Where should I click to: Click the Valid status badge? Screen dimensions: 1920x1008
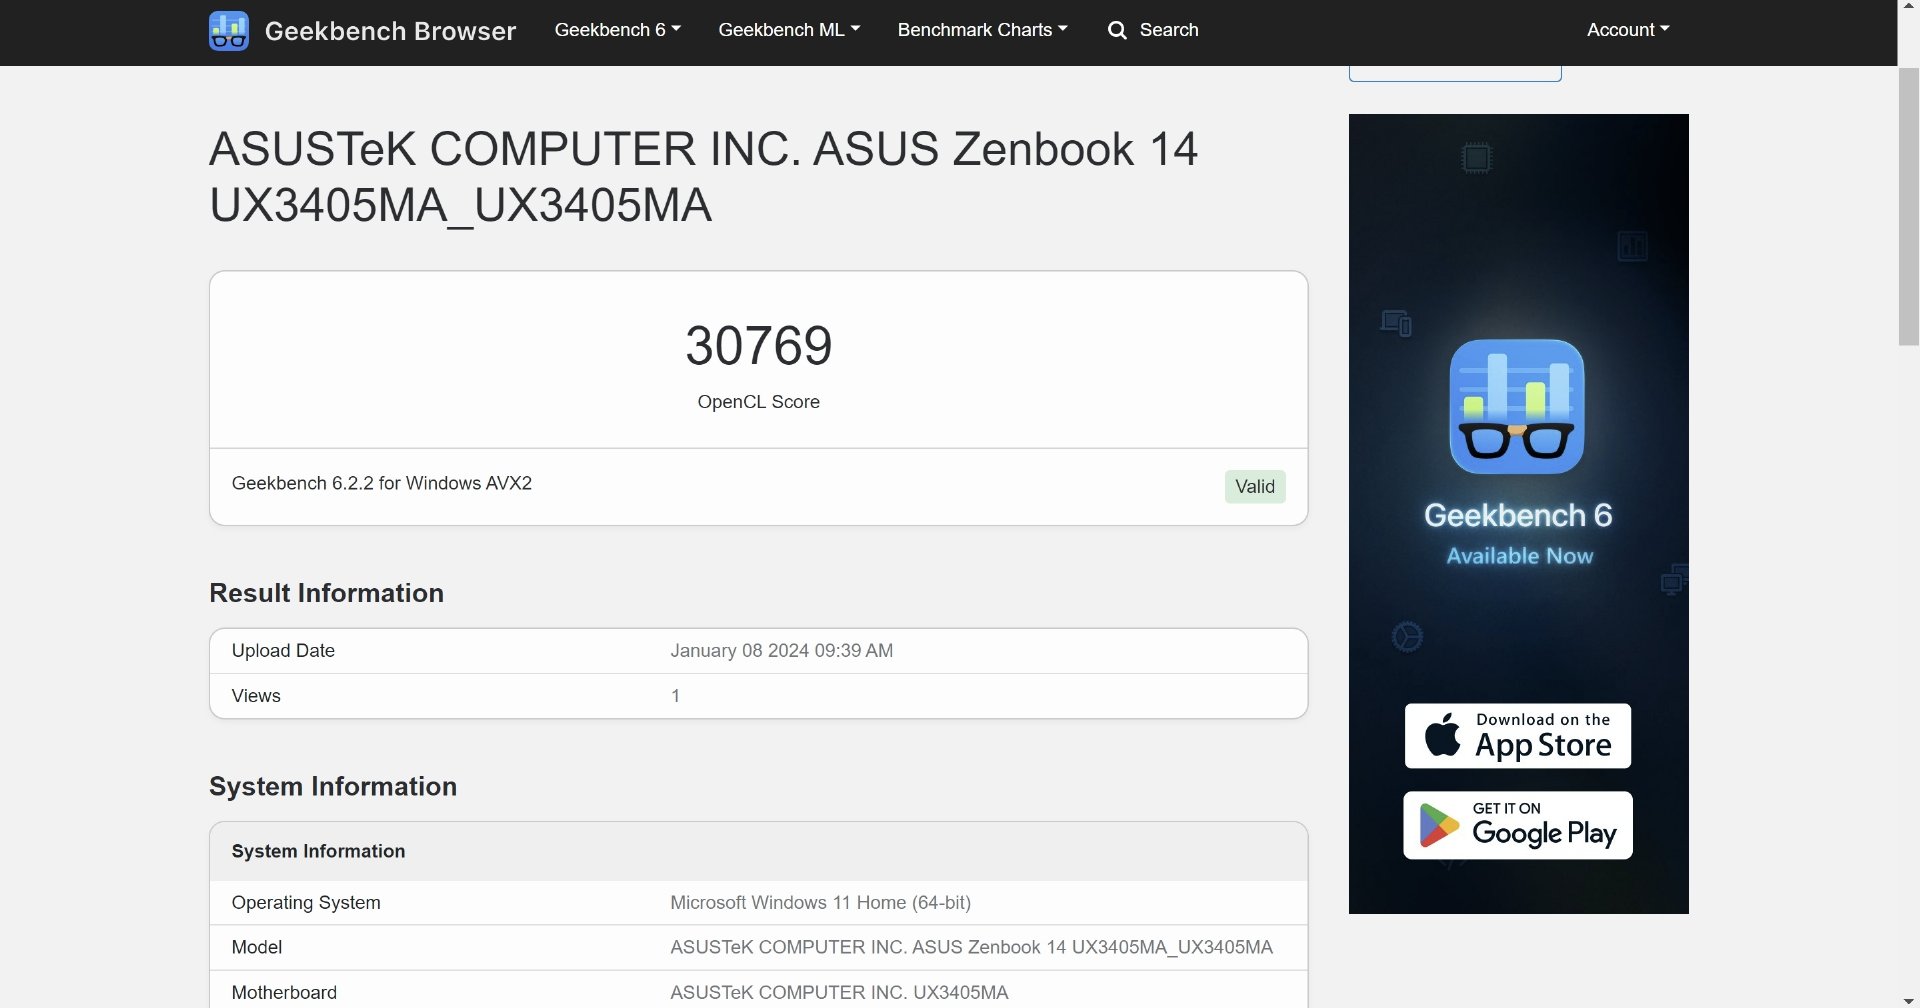pyautogui.click(x=1255, y=487)
